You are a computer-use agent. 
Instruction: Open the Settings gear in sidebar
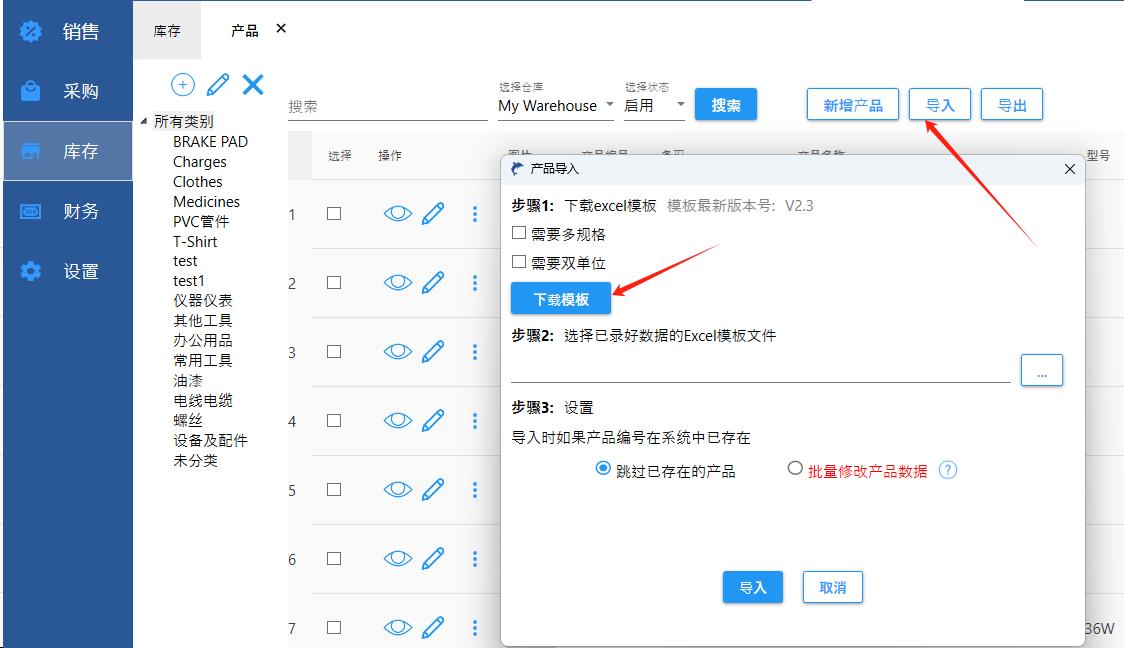click(x=66, y=271)
